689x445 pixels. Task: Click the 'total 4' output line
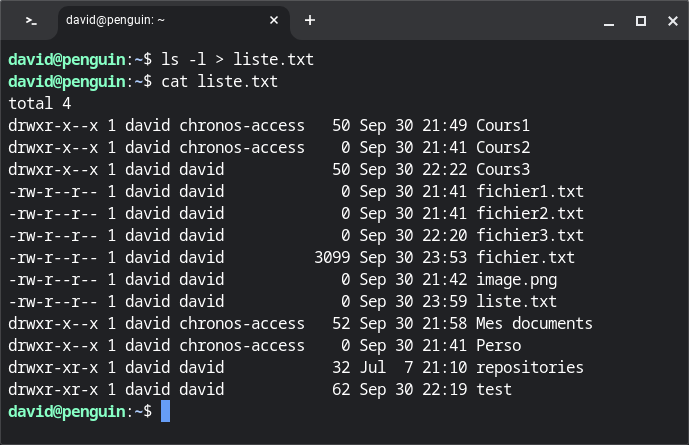[x=40, y=103]
